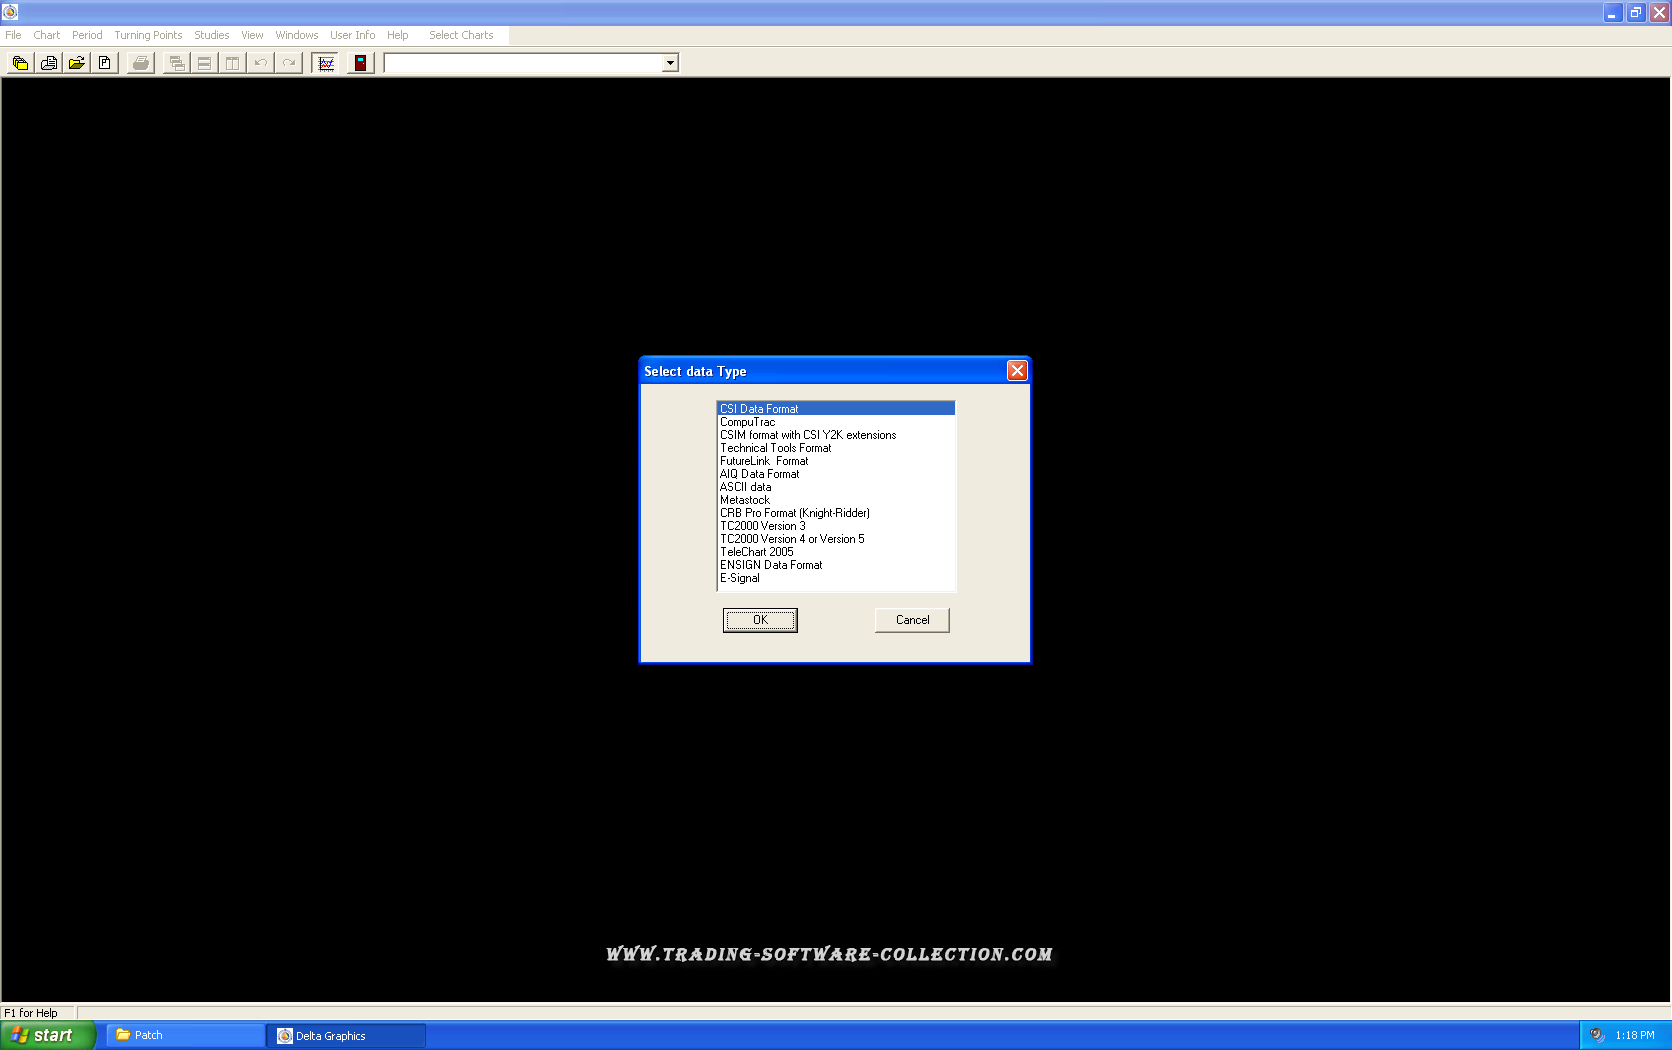Click the undo arrow toolbar icon

(260, 63)
